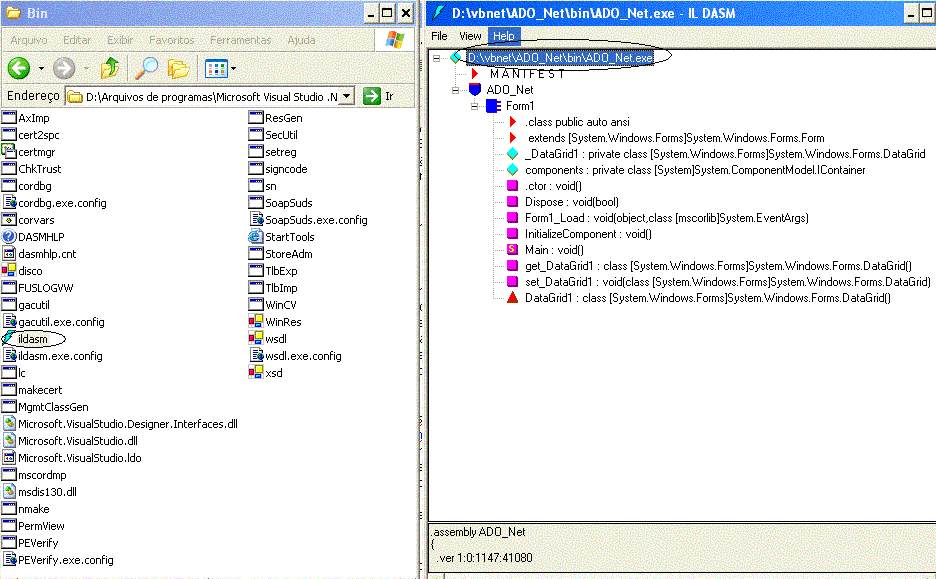Open ildasm executable in Bin folder
Screen dimensions: 936x579
click(x=33, y=339)
